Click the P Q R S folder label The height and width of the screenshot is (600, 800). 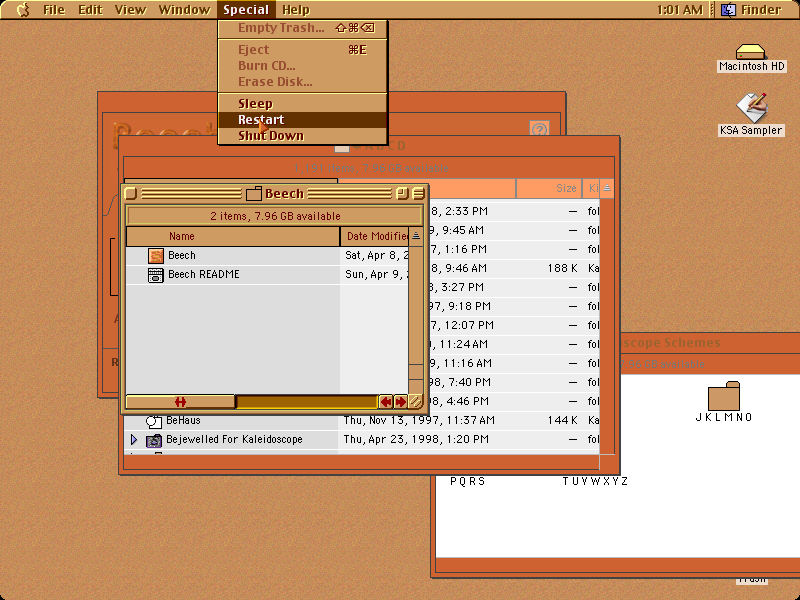(467, 481)
